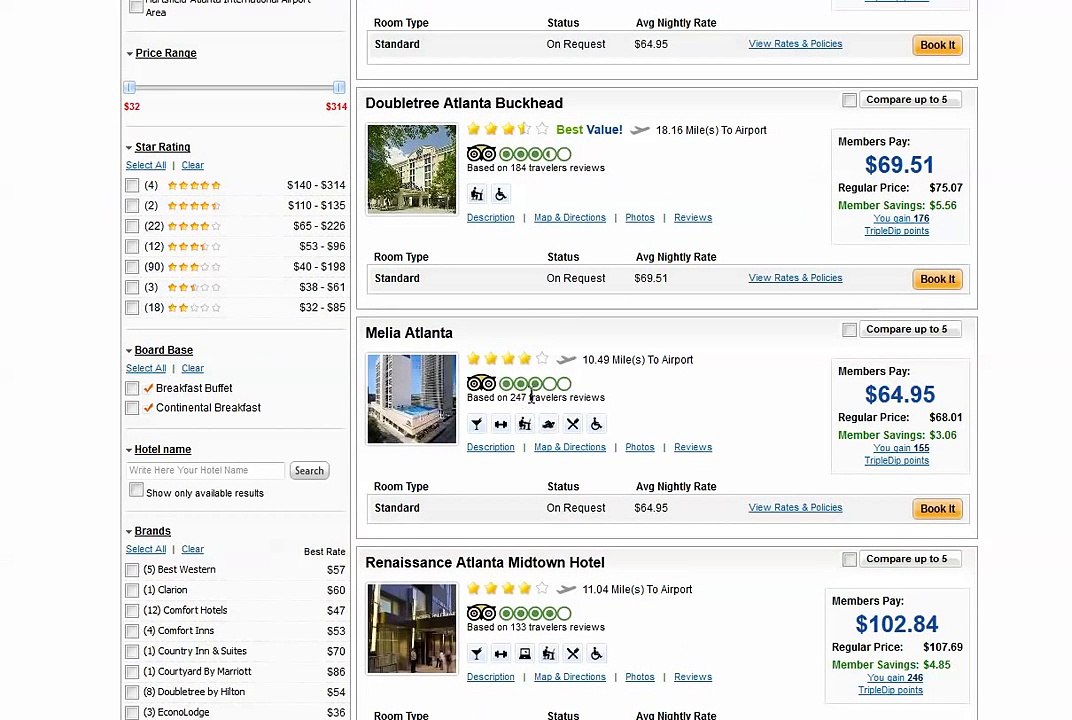Click Melia Atlanta swimming pool icon
The height and width of the screenshot is (720, 1072).
pos(548,424)
